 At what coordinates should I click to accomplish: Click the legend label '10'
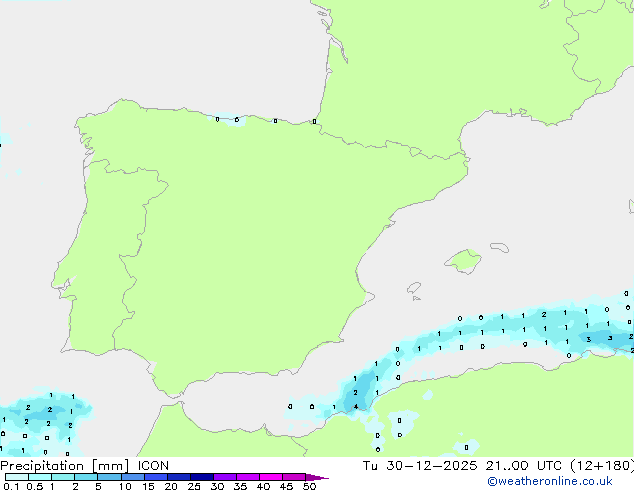(x=125, y=486)
